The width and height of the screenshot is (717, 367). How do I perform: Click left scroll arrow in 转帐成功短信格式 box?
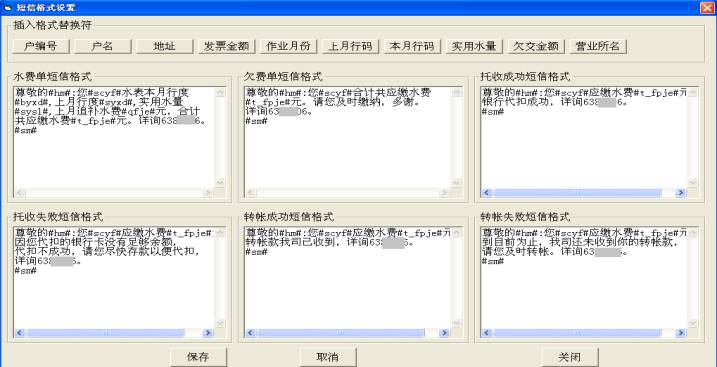251,333
